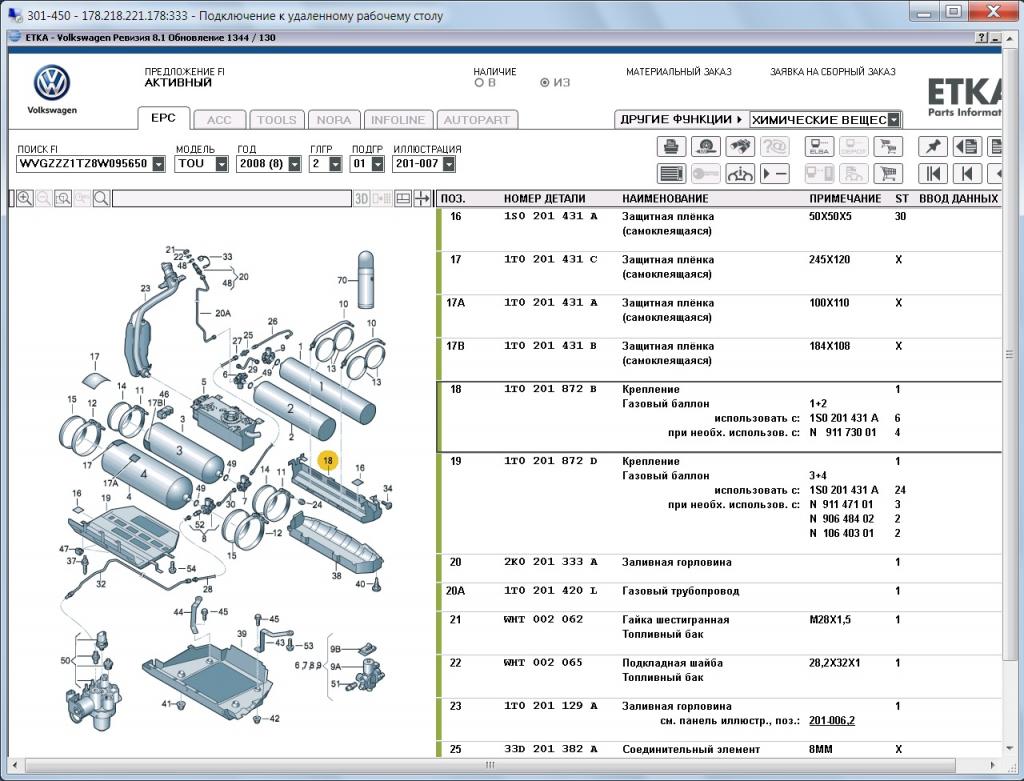Toggle the split-panel layout icon
Screen dimensions: 1024x781
[403, 199]
